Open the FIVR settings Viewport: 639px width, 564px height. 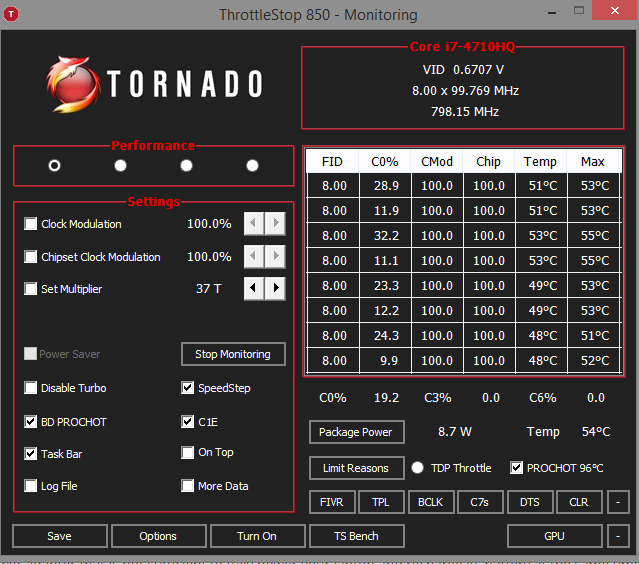pyautogui.click(x=332, y=502)
